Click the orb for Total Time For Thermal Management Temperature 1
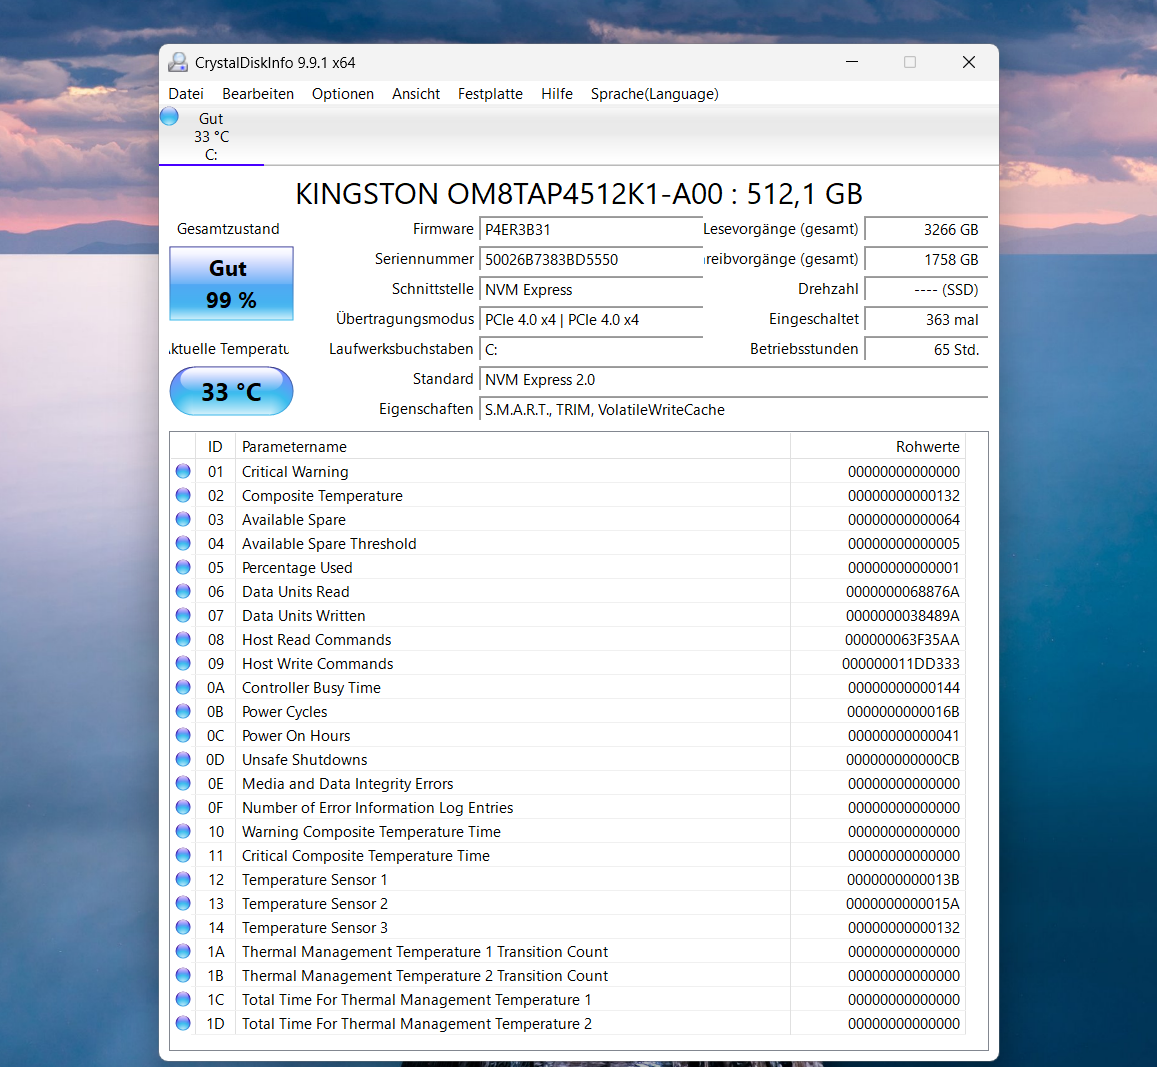1157x1067 pixels. point(183,998)
